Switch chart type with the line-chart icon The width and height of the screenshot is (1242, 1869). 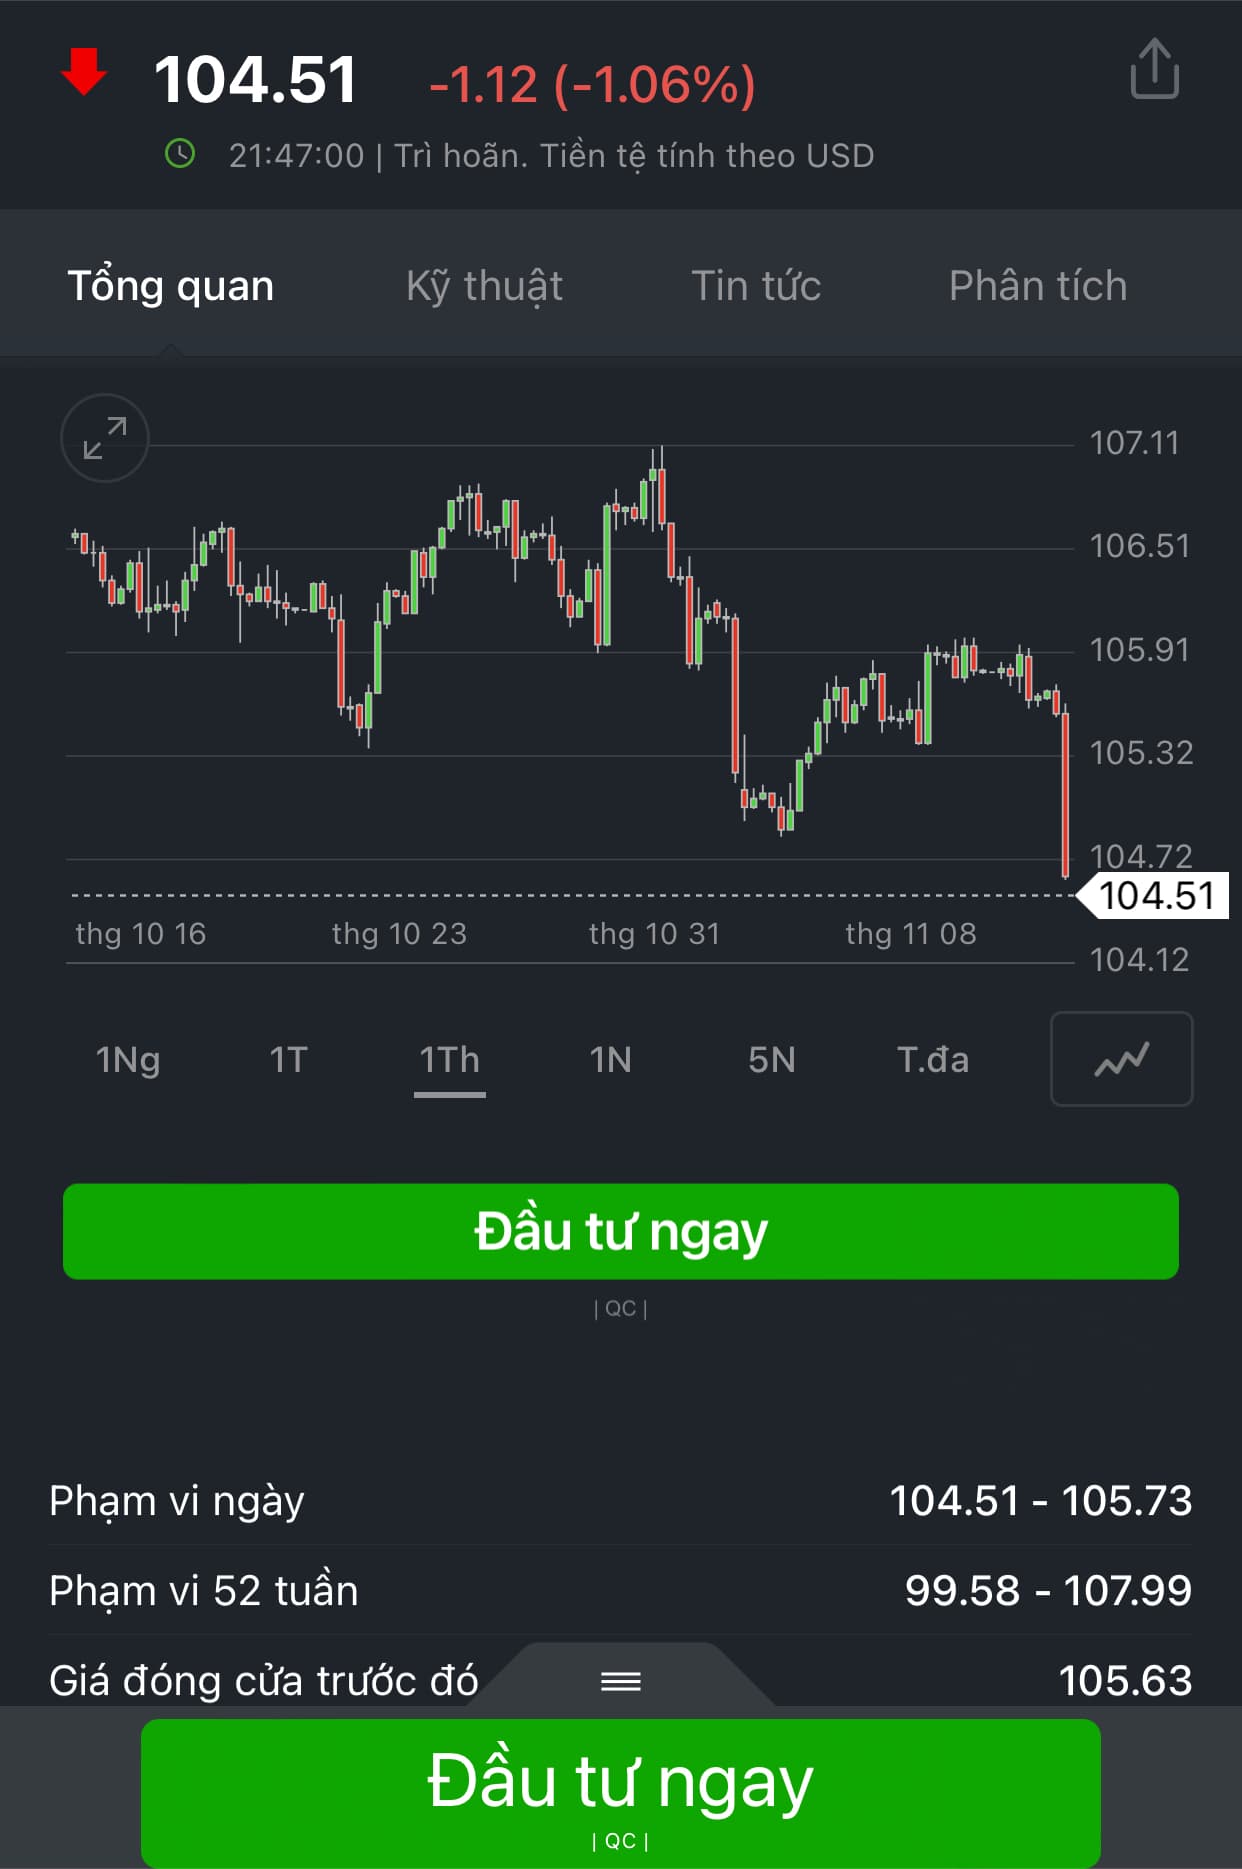[x=1121, y=1059]
